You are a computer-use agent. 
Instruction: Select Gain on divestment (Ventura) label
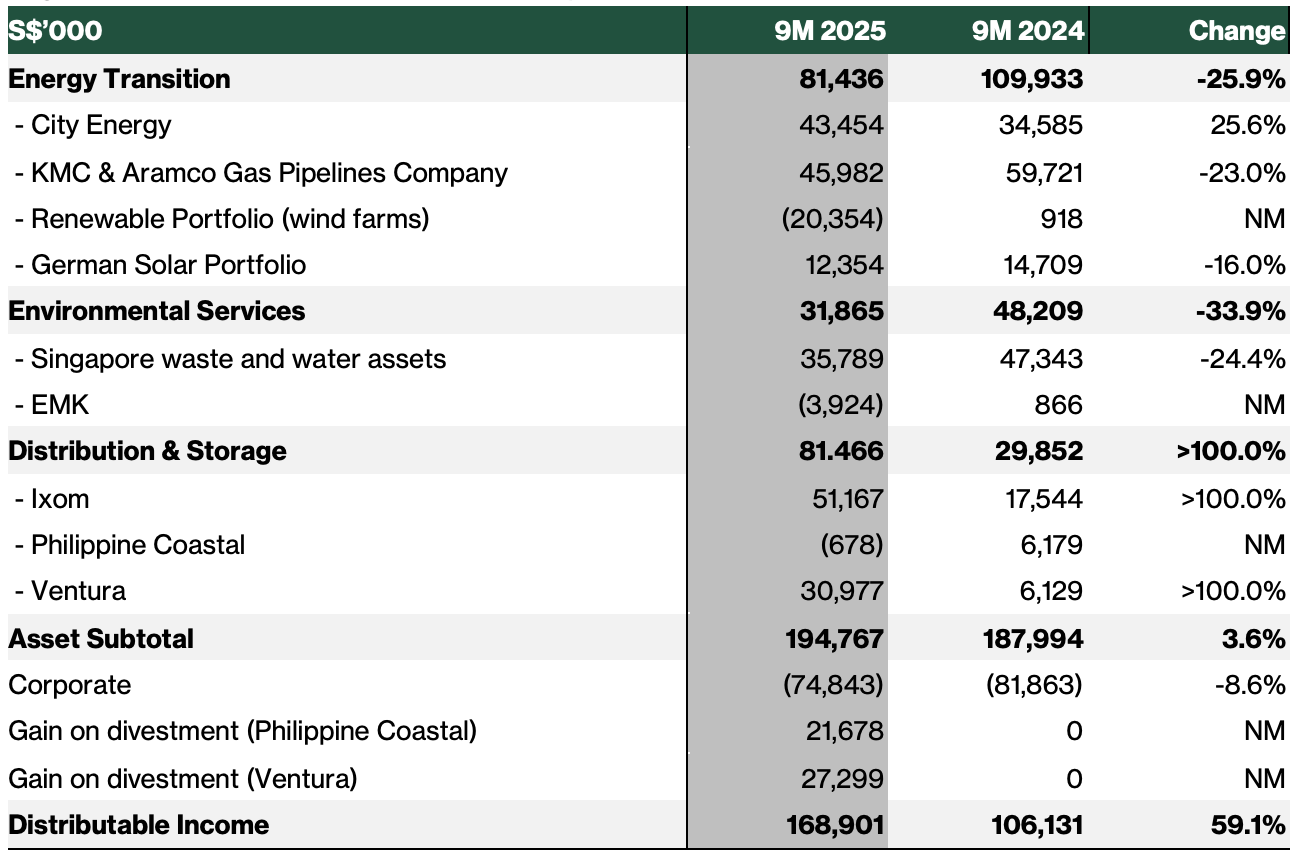182,778
